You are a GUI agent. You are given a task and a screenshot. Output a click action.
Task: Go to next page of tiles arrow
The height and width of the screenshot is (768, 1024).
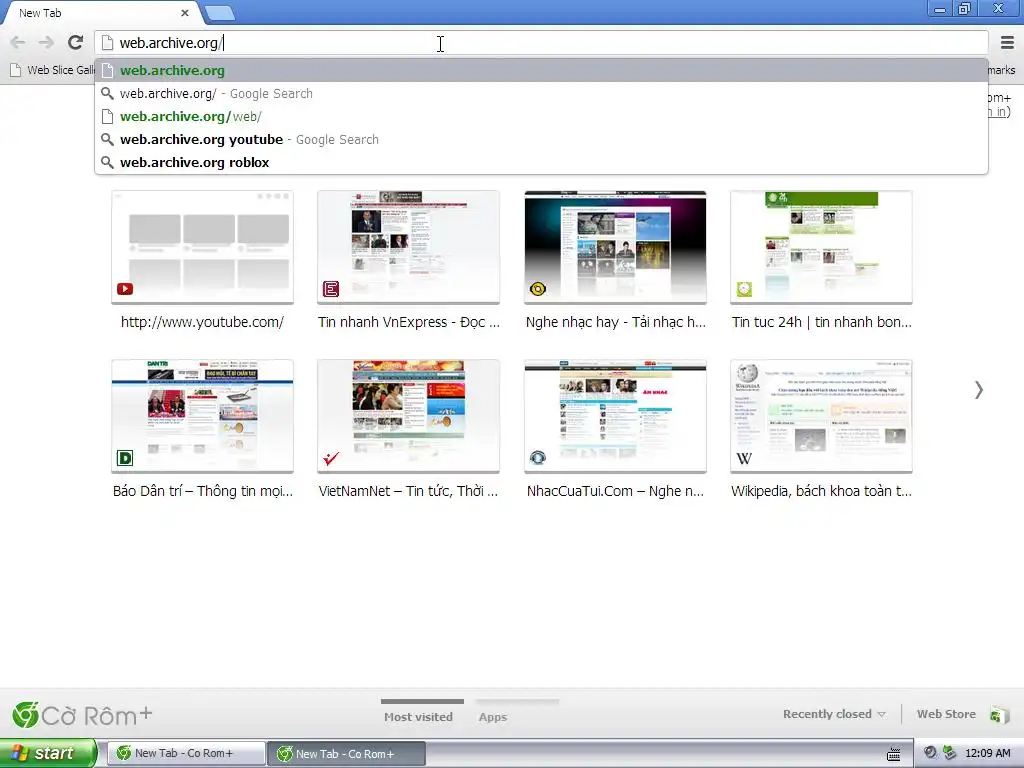click(x=978, y=390)
